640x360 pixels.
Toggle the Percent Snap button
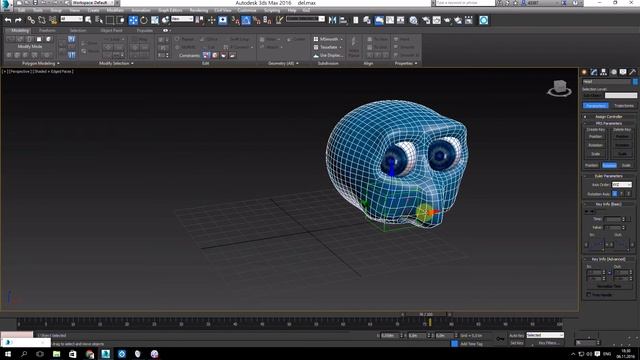tap(257, 20)
